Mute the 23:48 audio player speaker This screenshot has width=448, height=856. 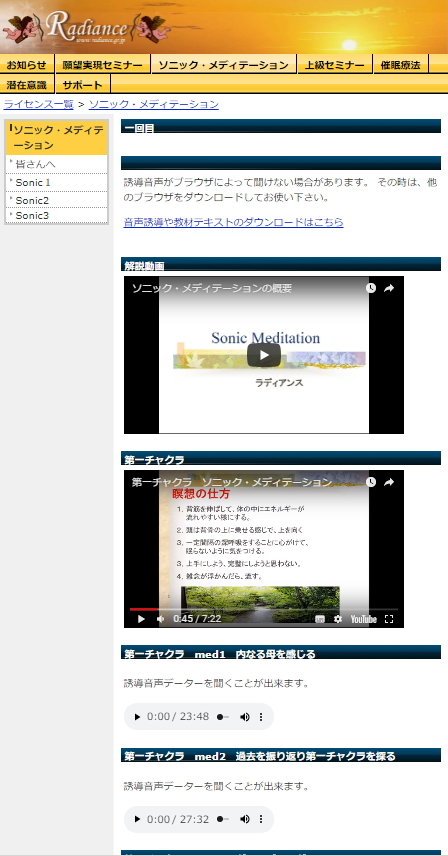point(244,717)
